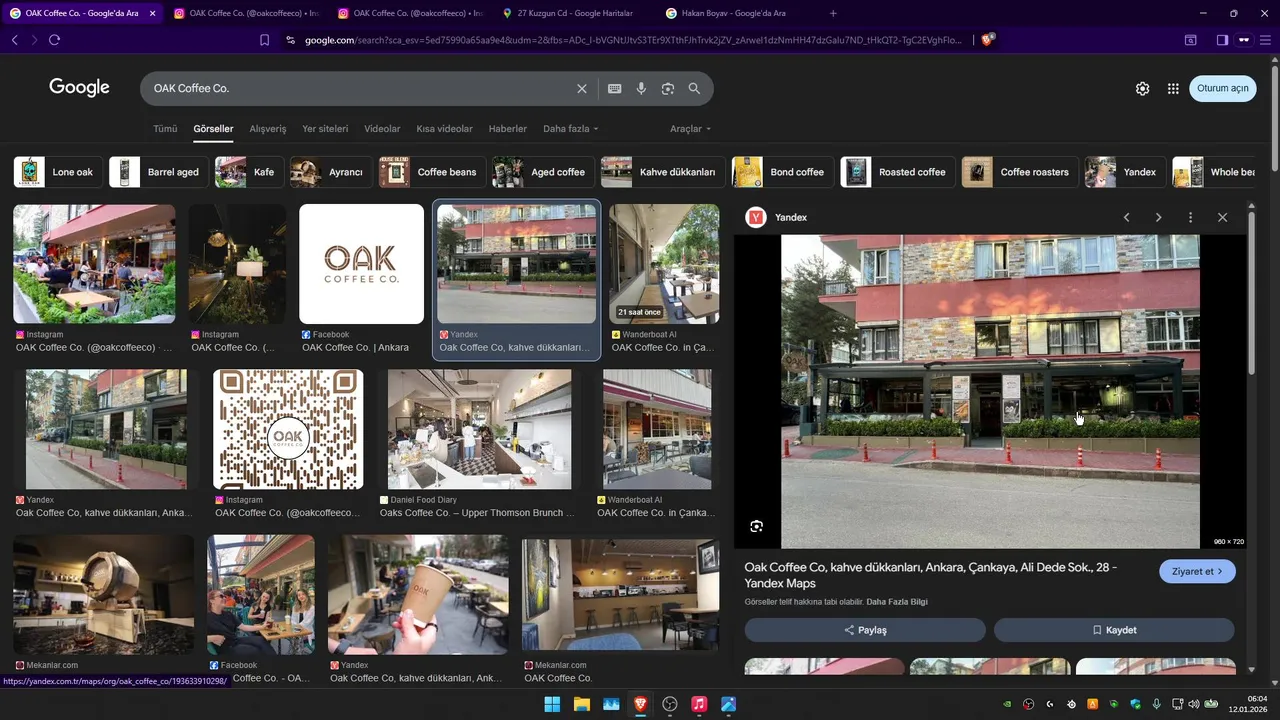1280x720 pixels.
Task: Click the NVIDIA tray icon
Action: coord(1007,704)
